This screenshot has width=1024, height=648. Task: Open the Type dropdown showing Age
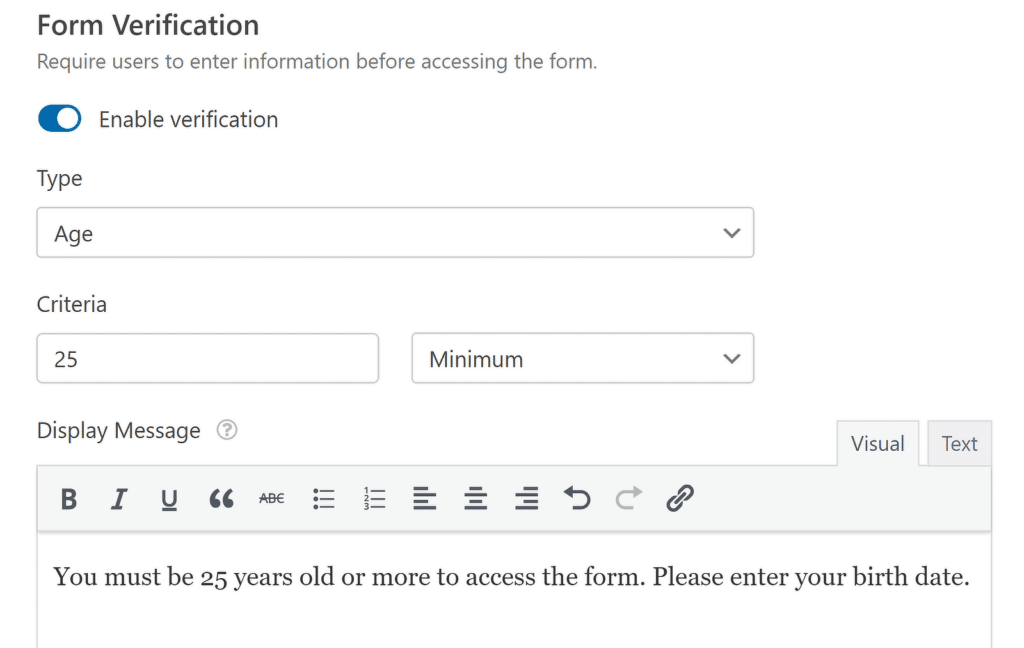[x=395, y=233]
